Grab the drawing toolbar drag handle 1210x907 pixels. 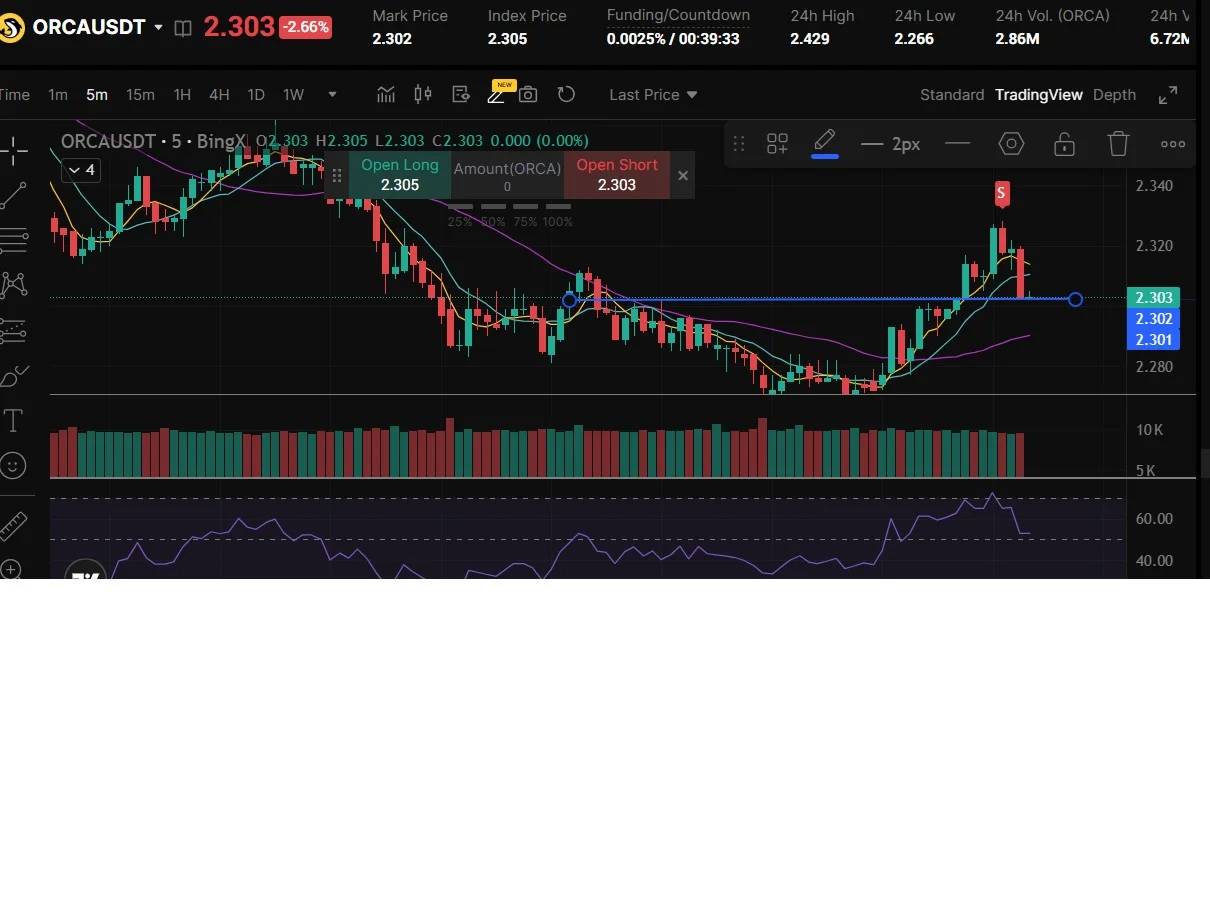(739, 144)
